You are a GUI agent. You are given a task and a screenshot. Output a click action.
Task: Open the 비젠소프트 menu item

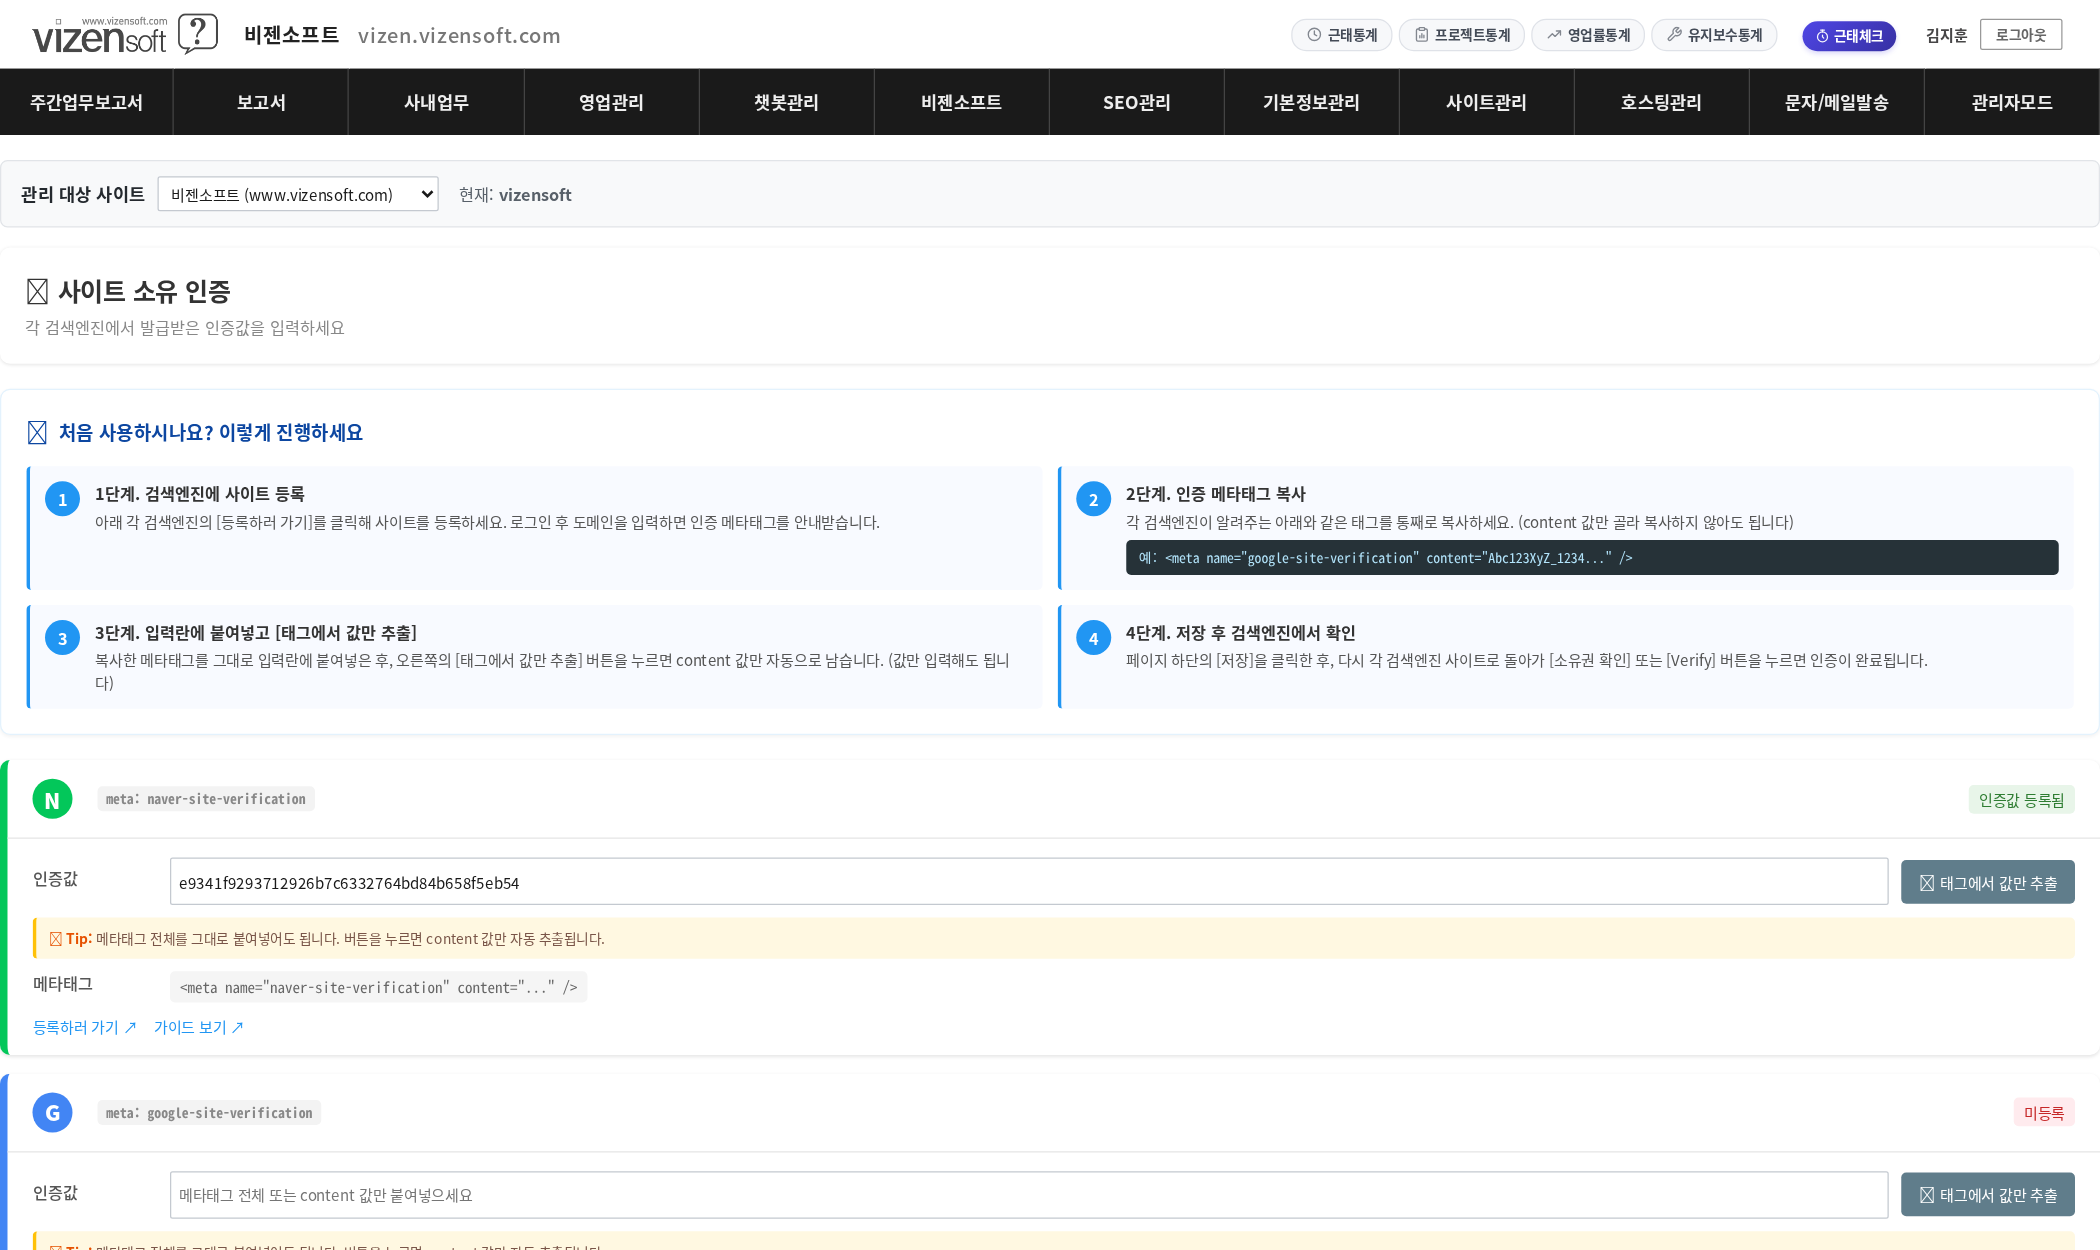point(961,102)
